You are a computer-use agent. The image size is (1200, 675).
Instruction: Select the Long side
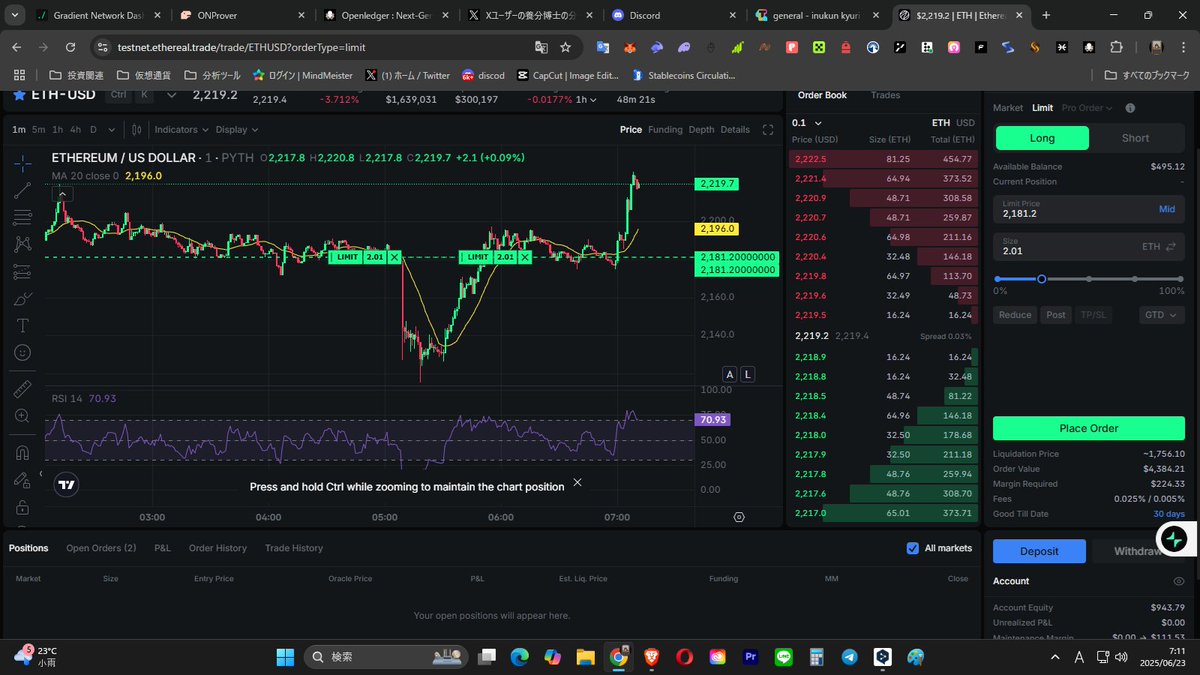pyautogui.click(x=1042, y=138)
